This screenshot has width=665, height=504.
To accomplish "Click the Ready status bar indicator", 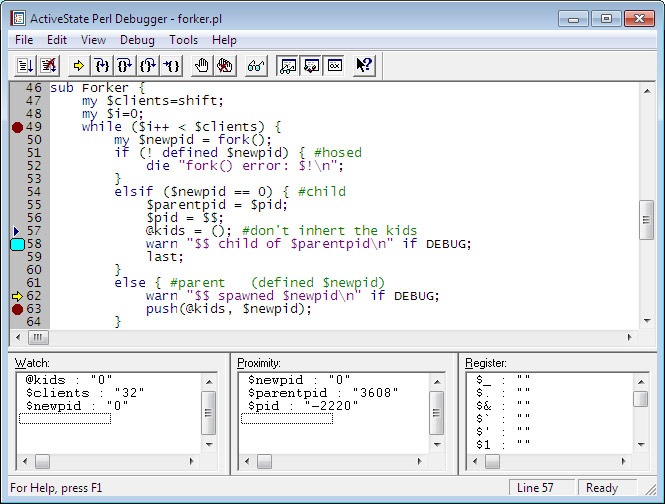I will (607, 488).
